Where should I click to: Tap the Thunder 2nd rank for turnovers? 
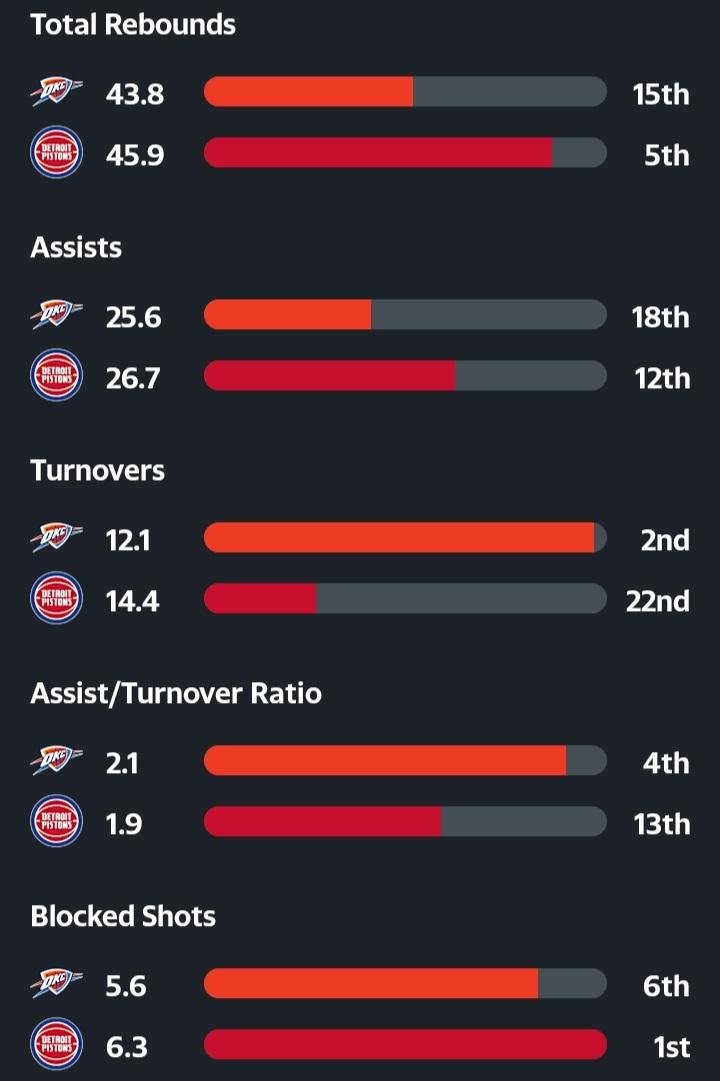[x=665, y=540]
